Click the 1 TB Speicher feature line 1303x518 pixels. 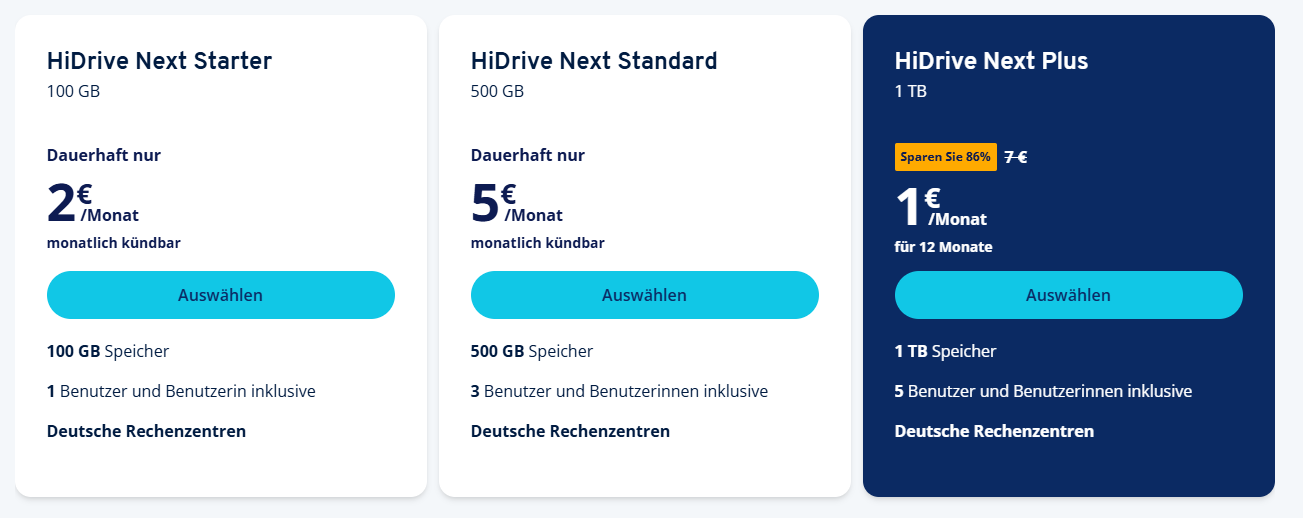coord(945,351)
